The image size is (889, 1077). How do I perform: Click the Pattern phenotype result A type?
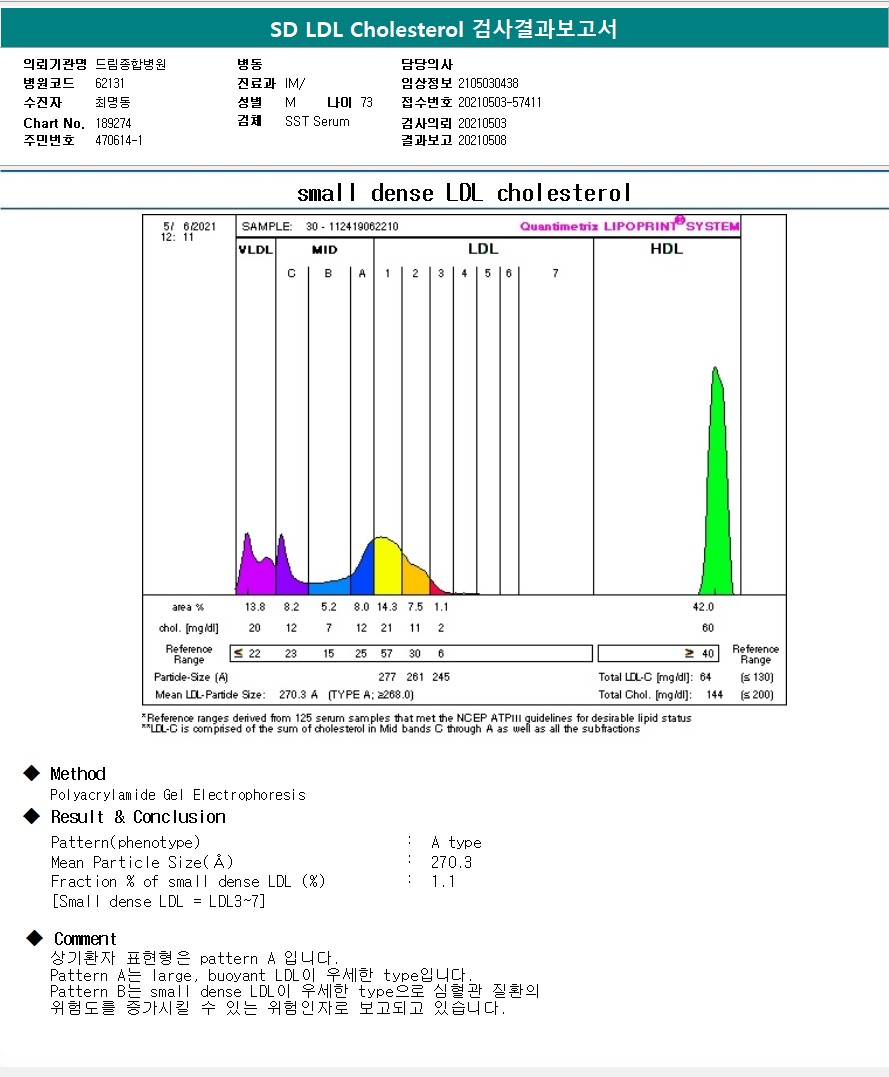(456, 842)
